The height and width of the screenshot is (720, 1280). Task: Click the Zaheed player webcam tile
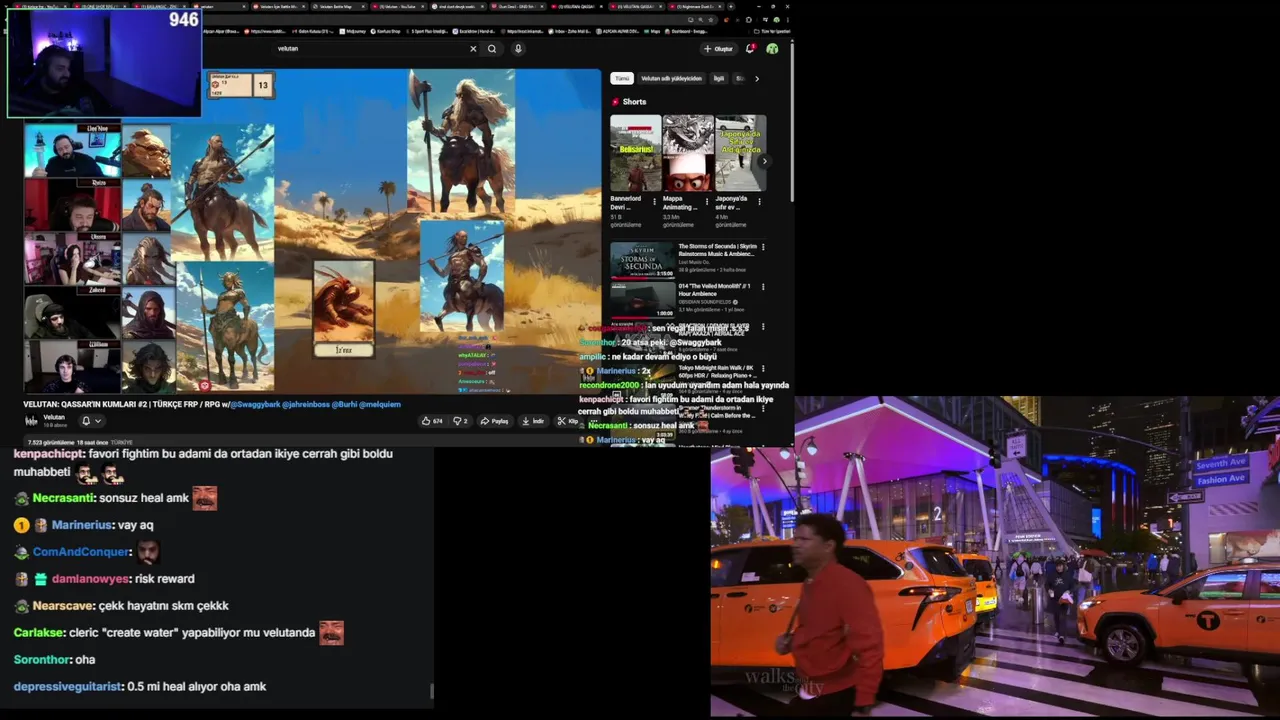click(72, 312)
